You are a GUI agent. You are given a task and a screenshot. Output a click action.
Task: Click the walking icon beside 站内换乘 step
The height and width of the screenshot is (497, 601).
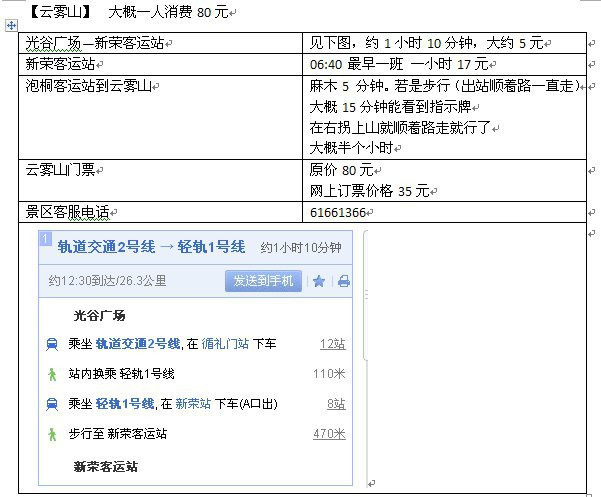click(x=51, y=374)
